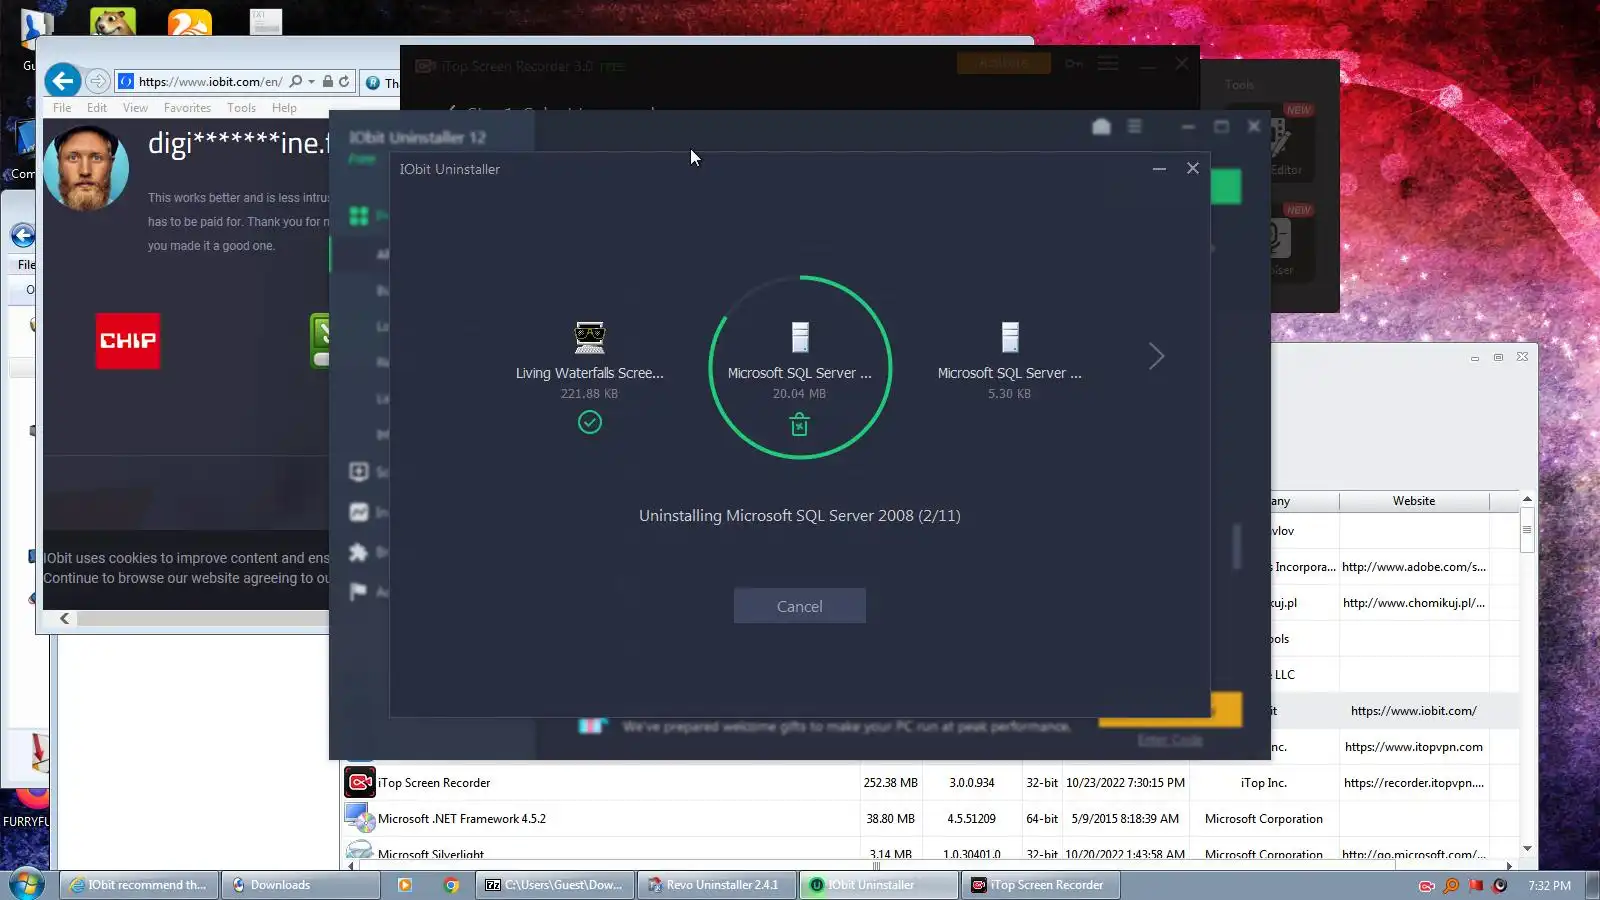This screenshot has height=900, width=1600.
Task: Cancel the SQL Server uninstall
Action: (x=799, y=606)
